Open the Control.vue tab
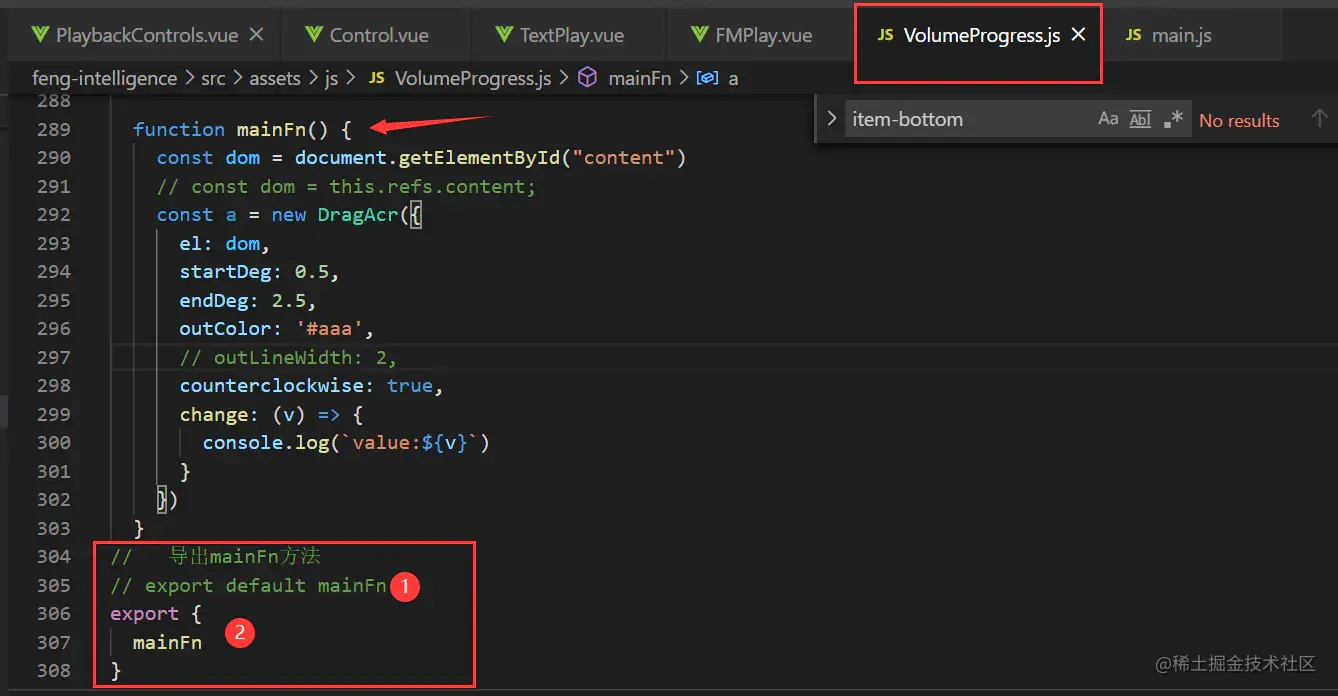The height and width of the screenshot is (696, 1338). 380,36
